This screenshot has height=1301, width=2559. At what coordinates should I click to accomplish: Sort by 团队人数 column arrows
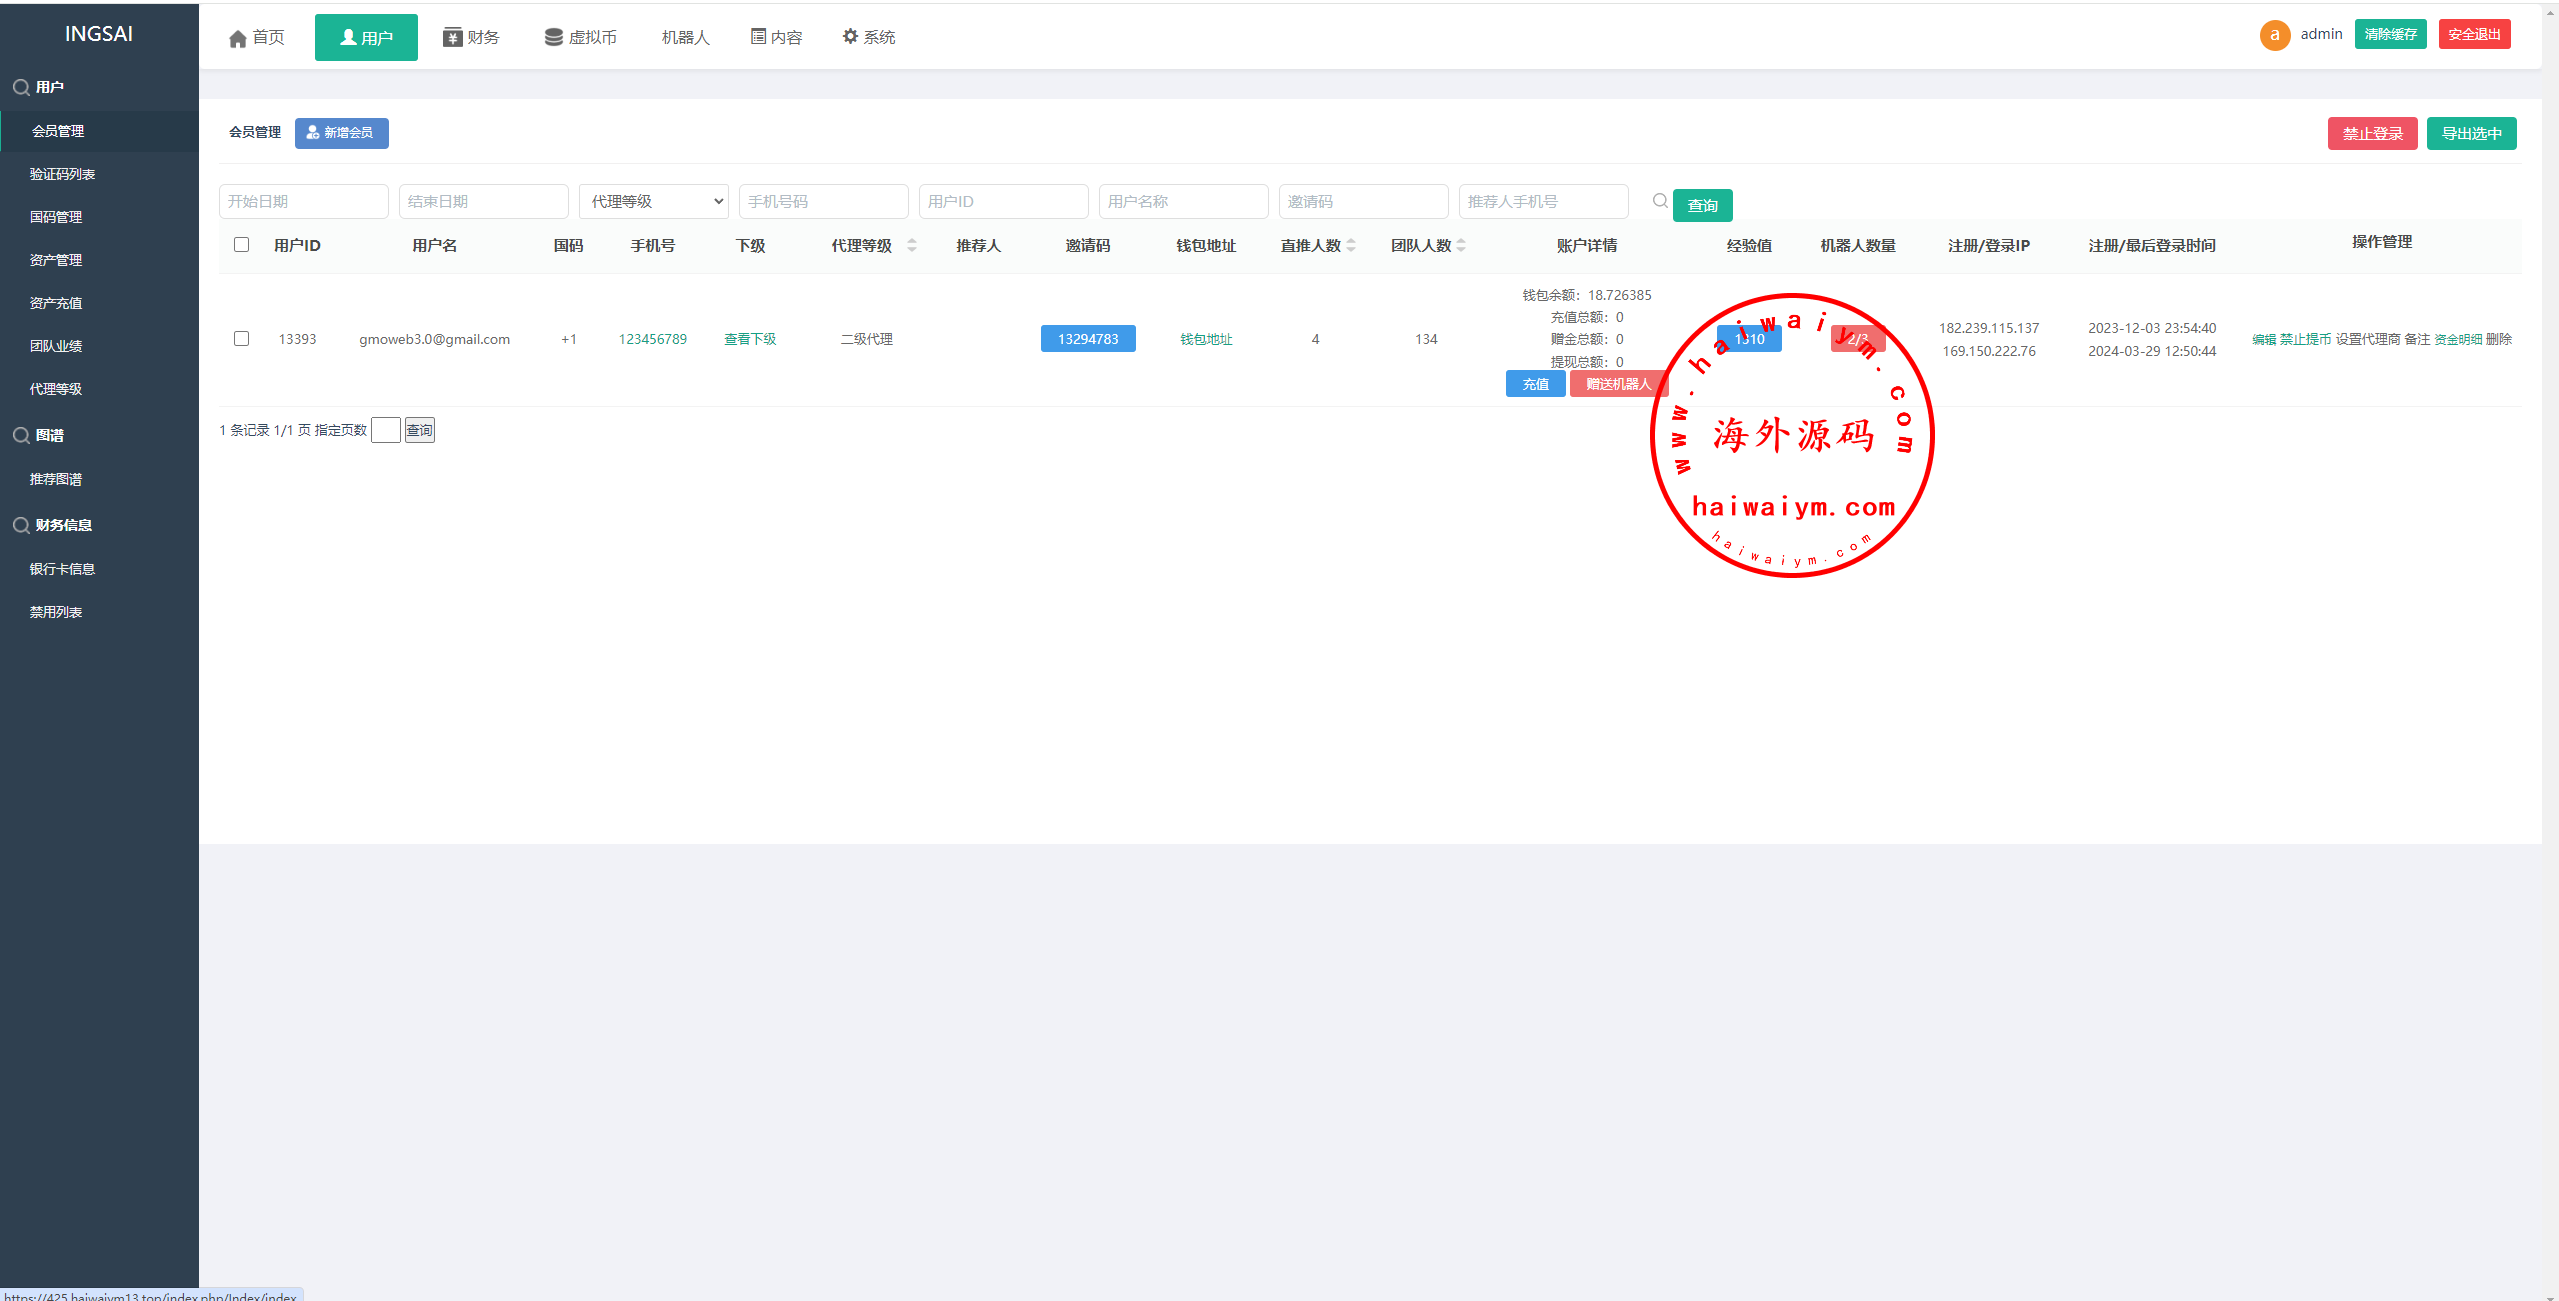click(x=1461, y=245)
